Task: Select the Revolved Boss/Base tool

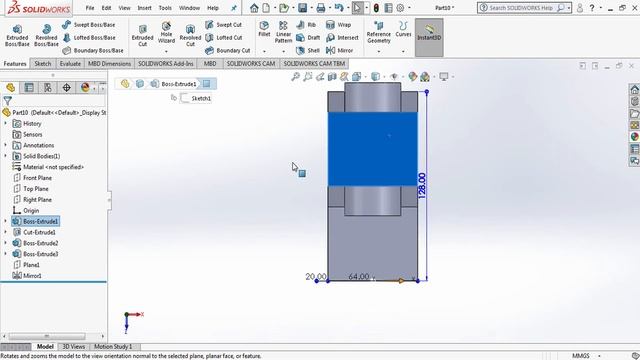Action: [46, 35]
